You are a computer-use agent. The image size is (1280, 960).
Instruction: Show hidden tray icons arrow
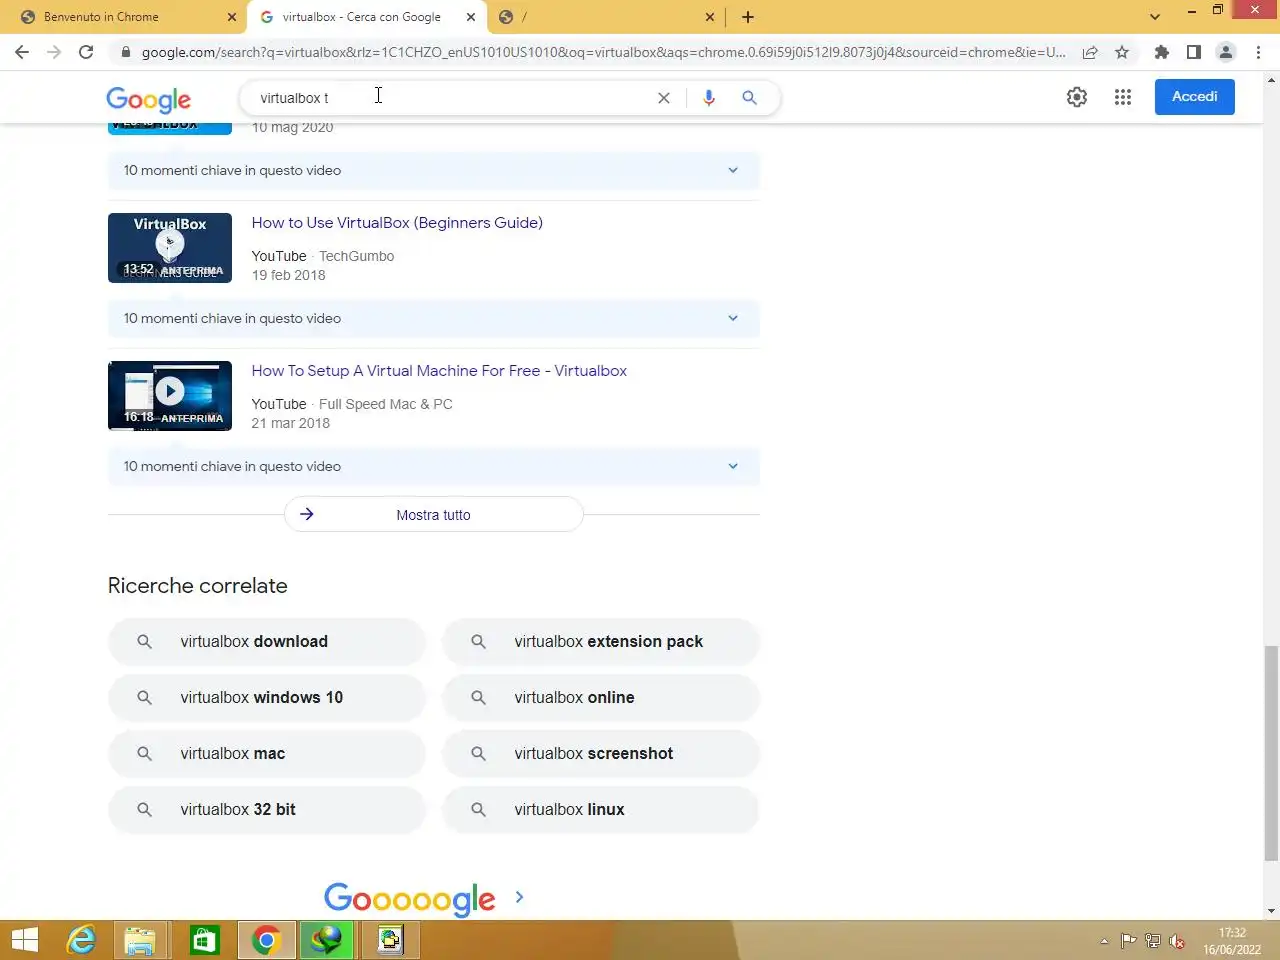tap(1104, 941)
